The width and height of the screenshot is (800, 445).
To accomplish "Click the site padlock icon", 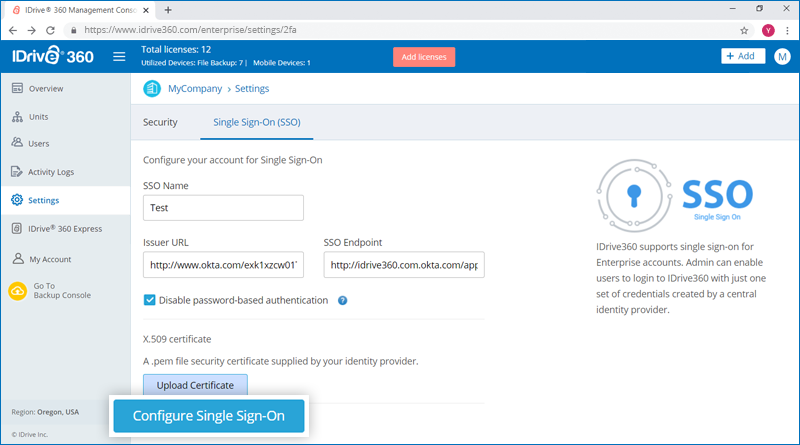I will (x=73, y=30).
